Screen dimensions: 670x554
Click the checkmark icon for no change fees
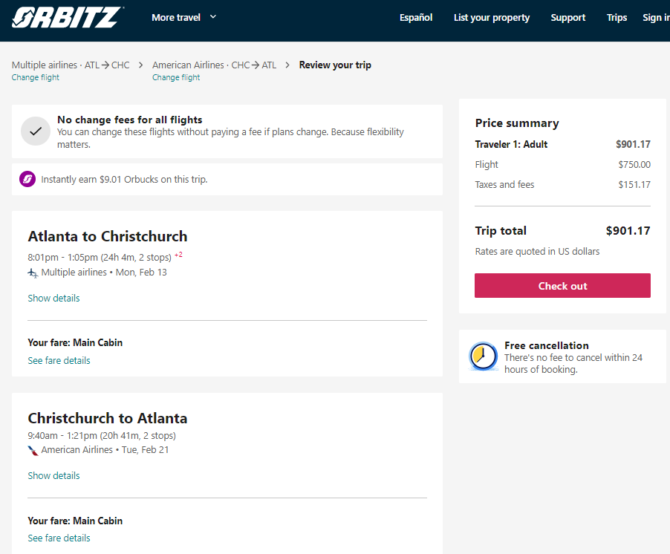pyautogui.click(x=35, y=132)
